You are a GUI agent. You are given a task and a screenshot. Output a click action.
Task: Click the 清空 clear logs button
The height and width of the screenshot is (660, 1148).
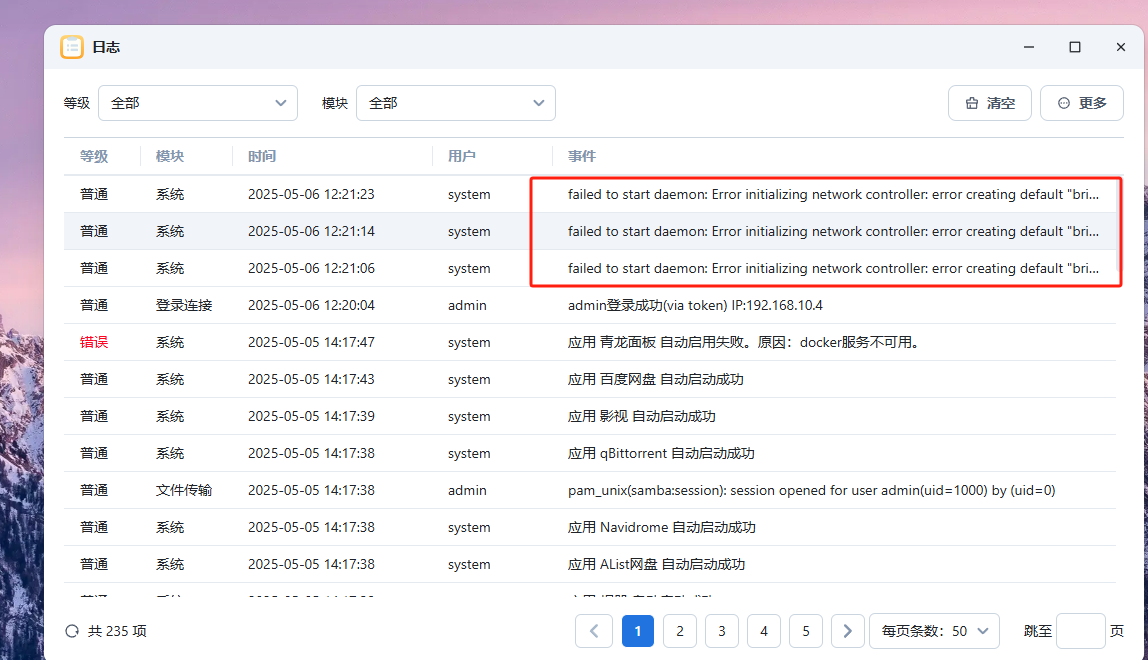(x=989, y=103)
